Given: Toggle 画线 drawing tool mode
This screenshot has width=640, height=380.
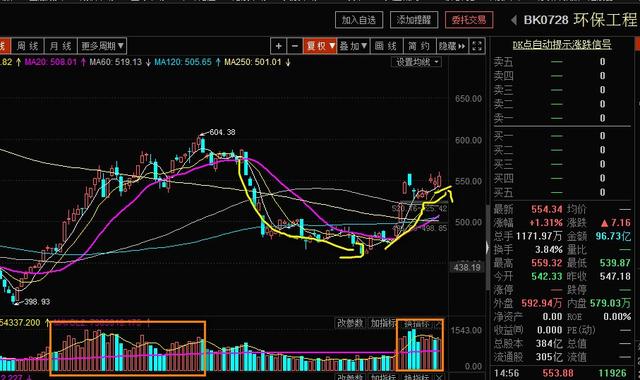Looking at the screenshot, I should [386, 46].
